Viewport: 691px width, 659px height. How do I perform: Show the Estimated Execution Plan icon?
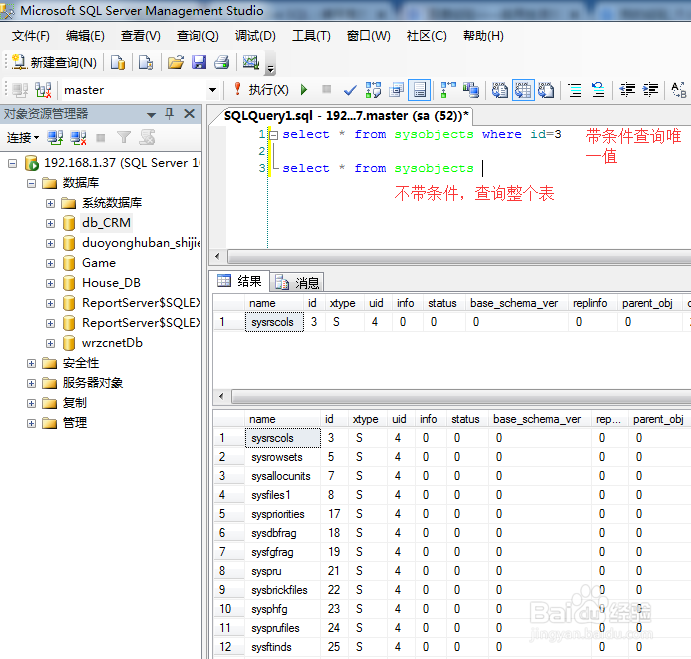(x=373, y=90)
